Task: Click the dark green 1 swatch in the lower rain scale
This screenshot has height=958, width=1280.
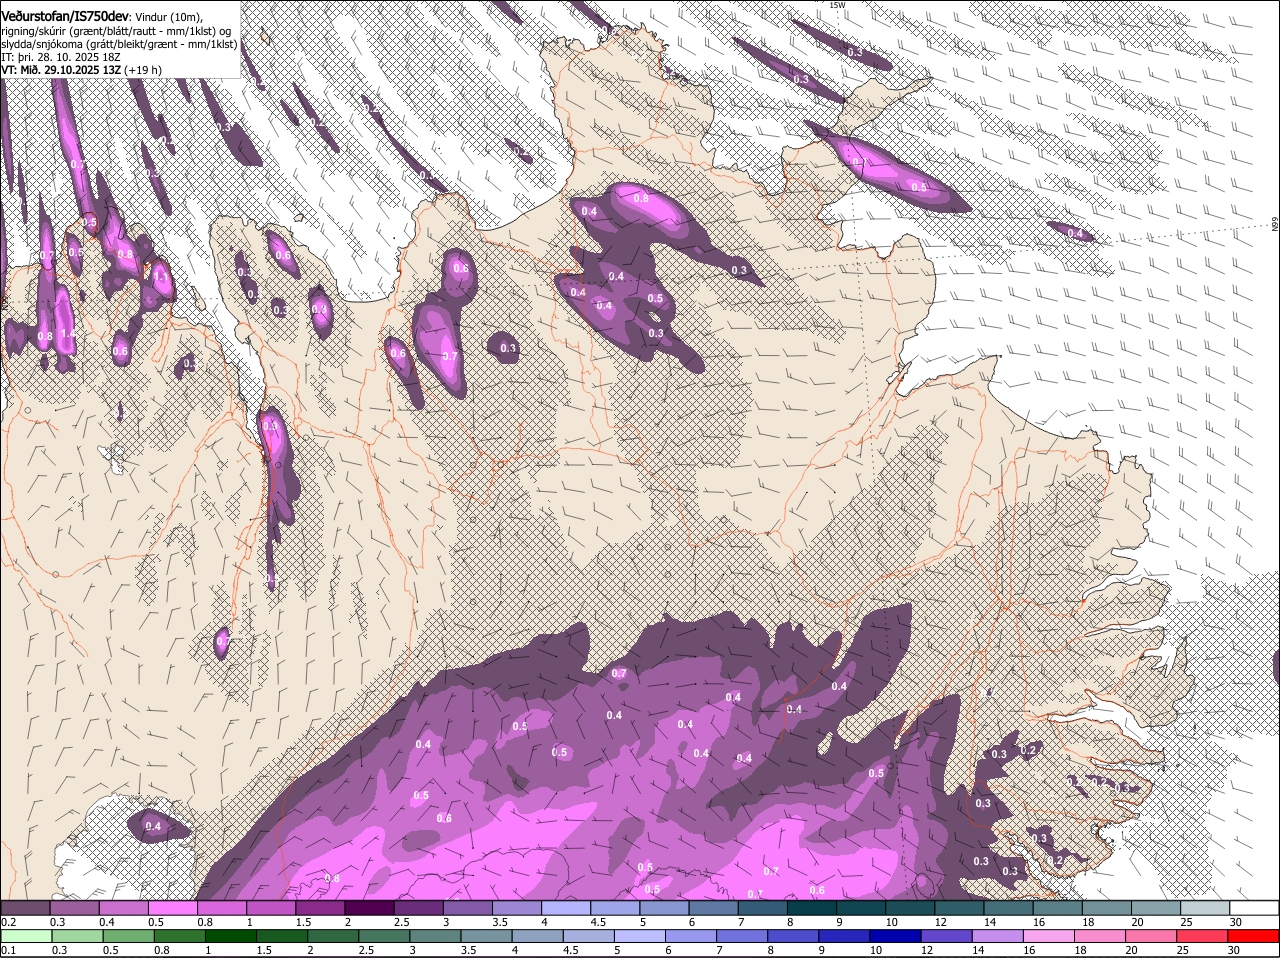Action: click(230, 936)
